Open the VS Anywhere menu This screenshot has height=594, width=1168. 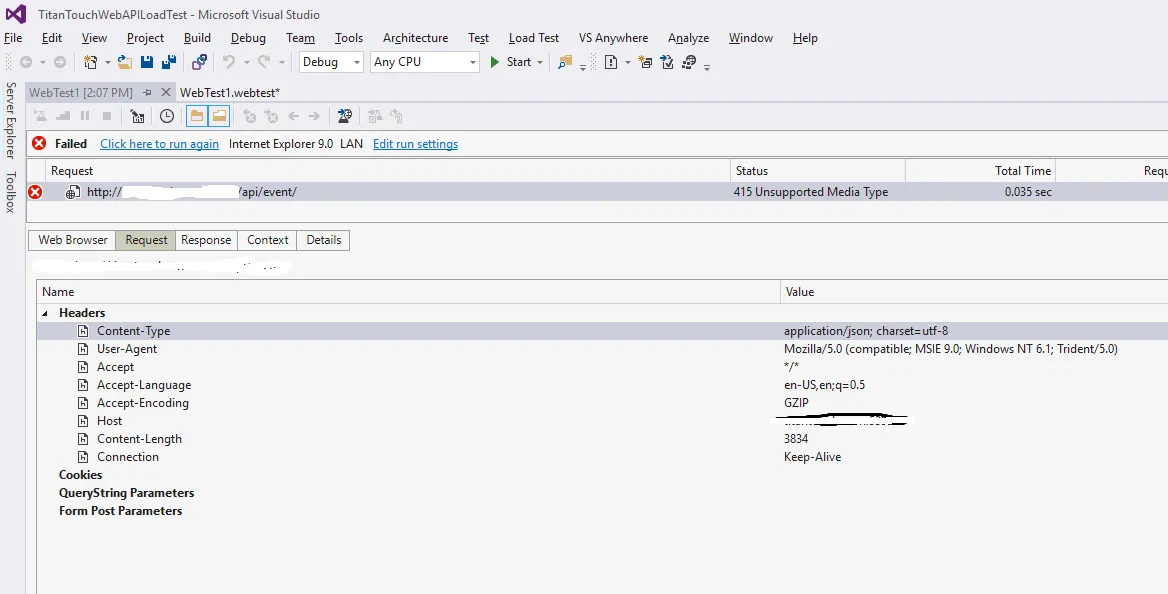click(613, 38)
